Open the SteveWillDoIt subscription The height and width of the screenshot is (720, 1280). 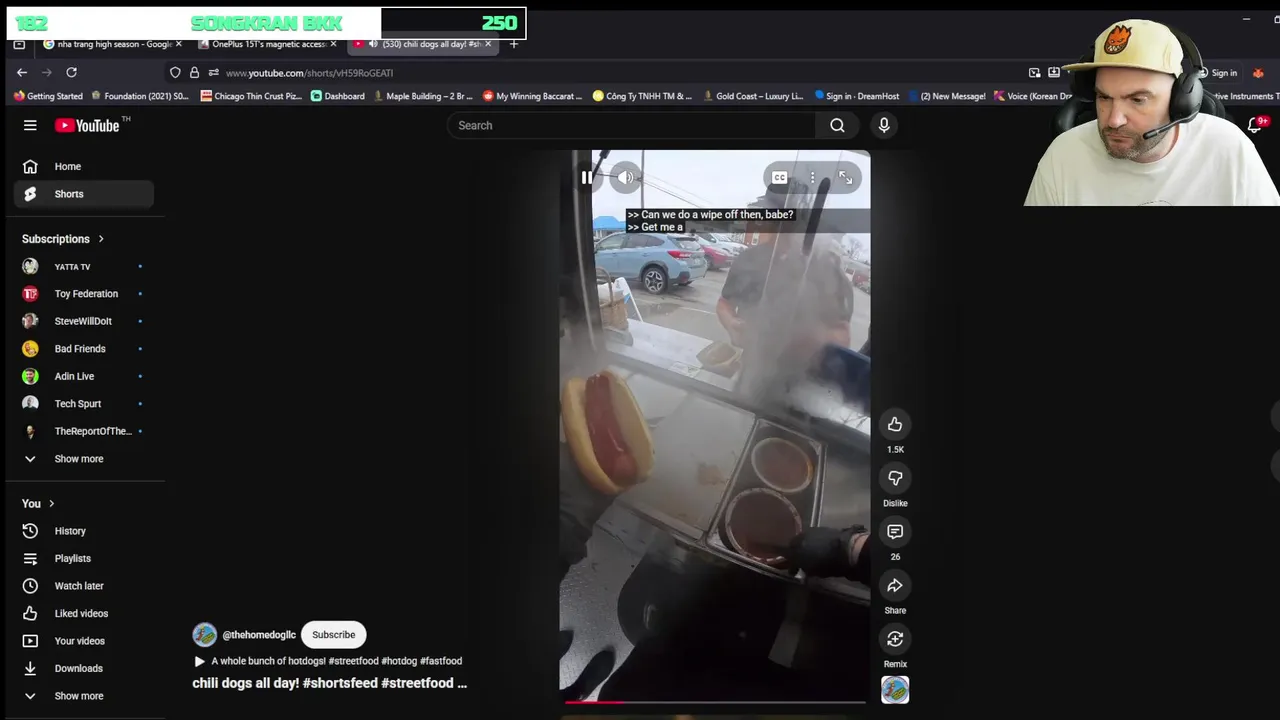tap(84, 321)
